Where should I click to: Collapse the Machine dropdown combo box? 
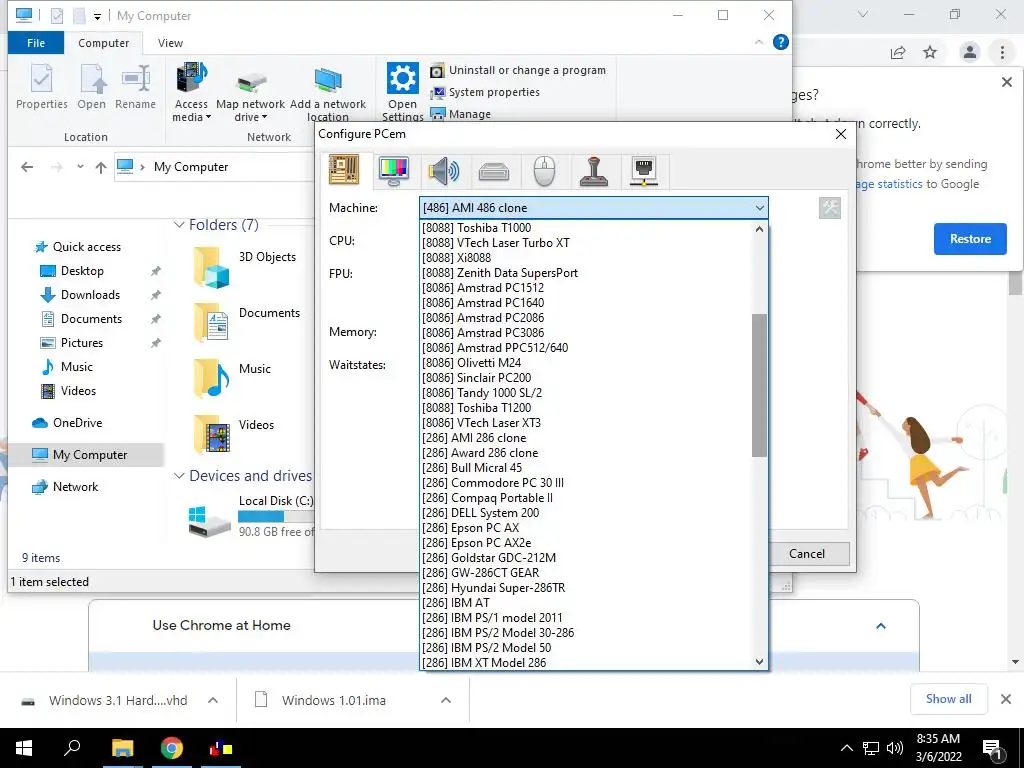tap(760, 208)
